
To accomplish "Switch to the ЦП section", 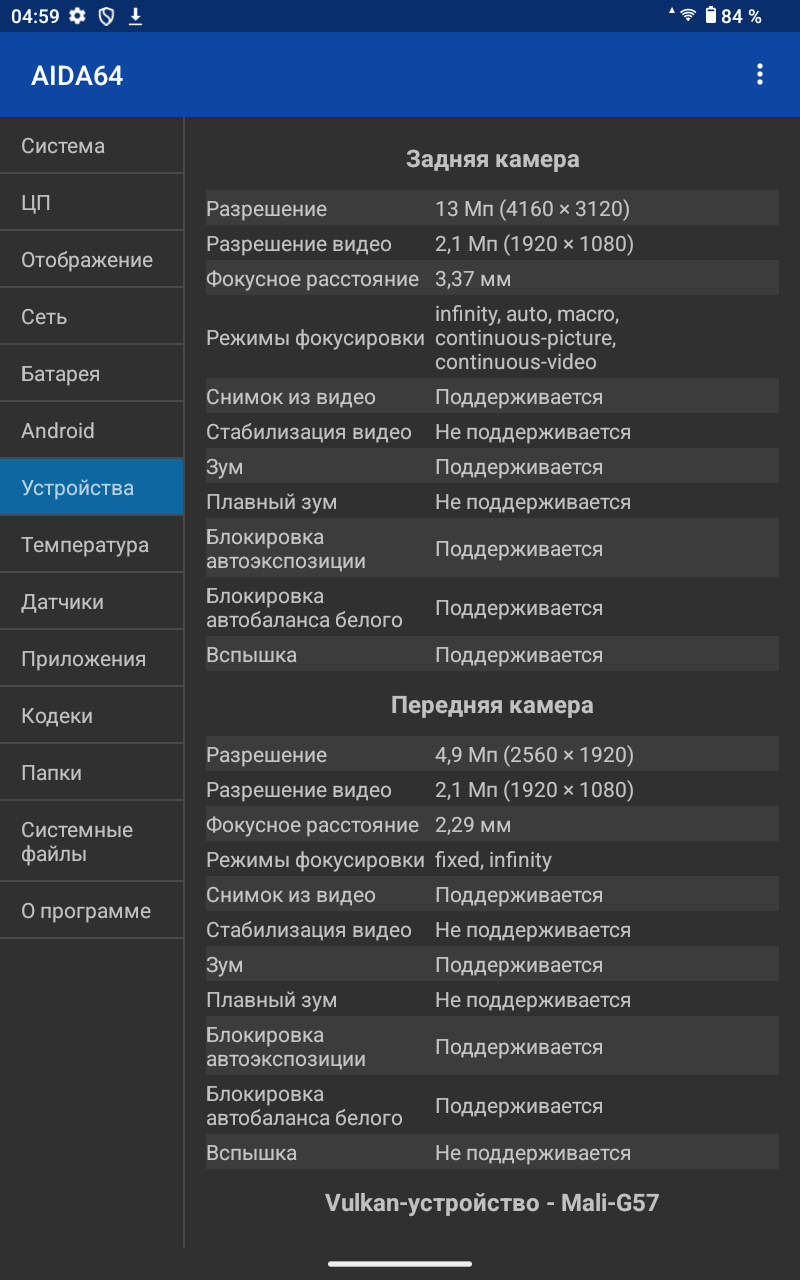I will pos(91,203).
